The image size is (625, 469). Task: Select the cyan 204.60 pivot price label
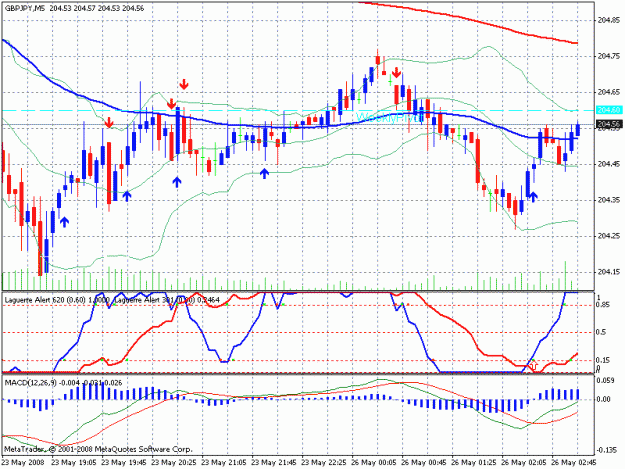(x=609, y=110)
